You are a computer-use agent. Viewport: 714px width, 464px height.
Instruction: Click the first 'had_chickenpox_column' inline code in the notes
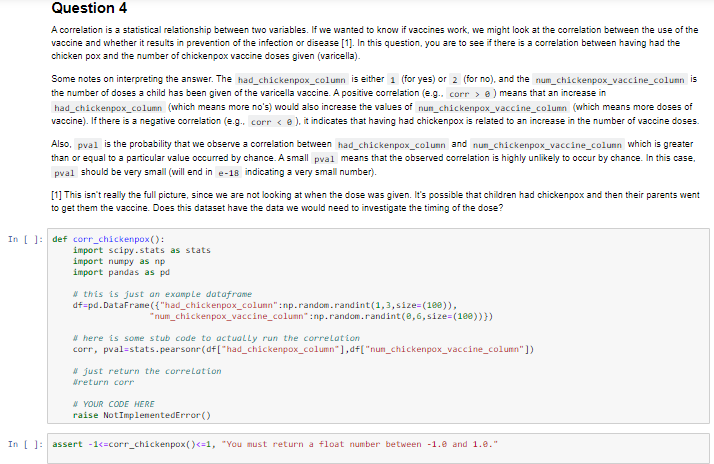pyautogui.click(x=292, y=80)
